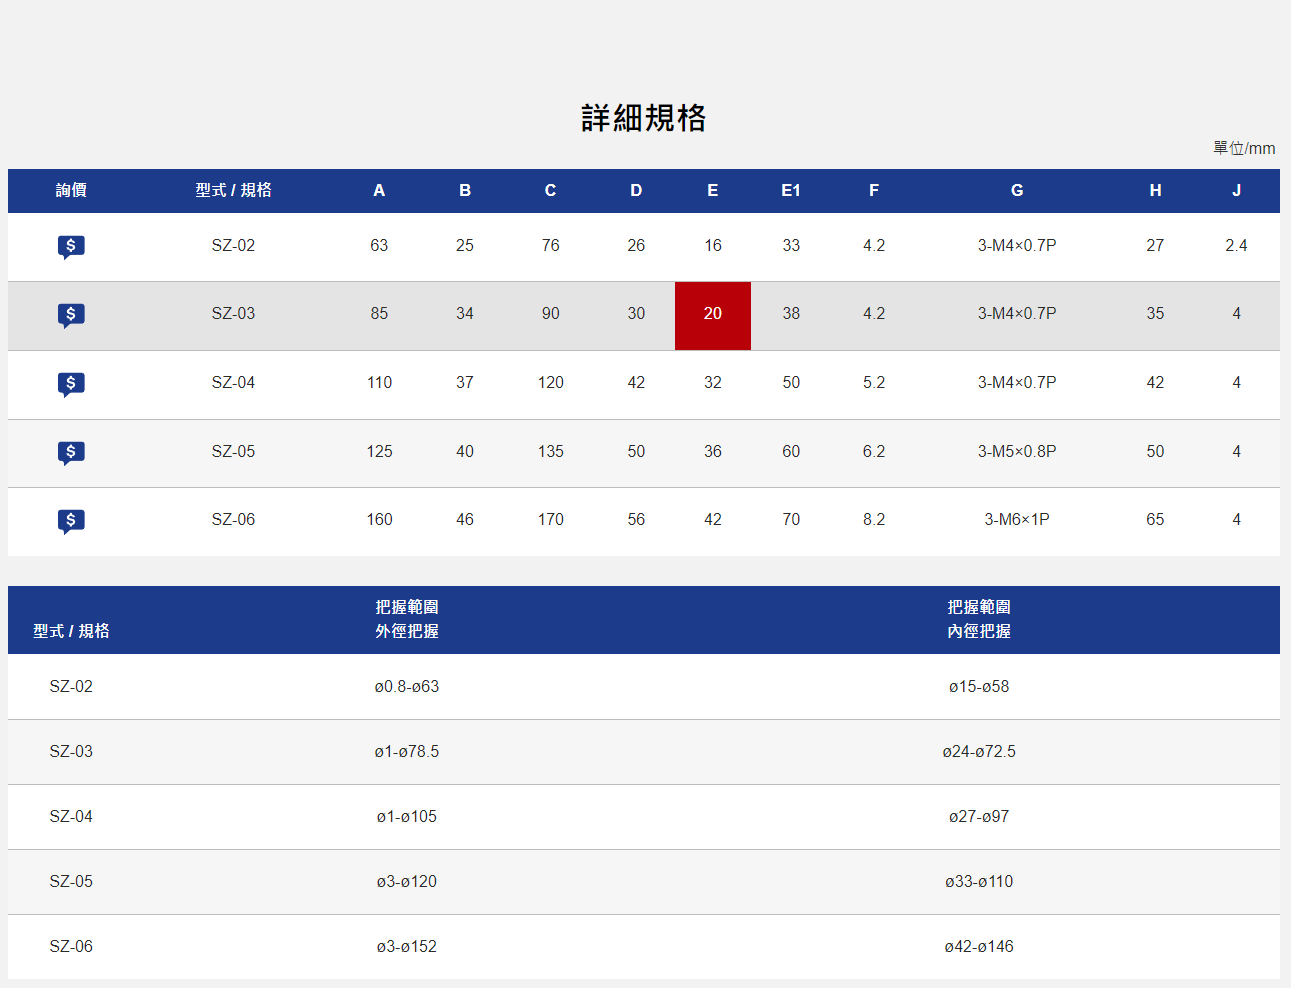This screenshot has height=988, width=1291.
Task: Request a quote via the SZ-05 icon
Action: (71, 452)
